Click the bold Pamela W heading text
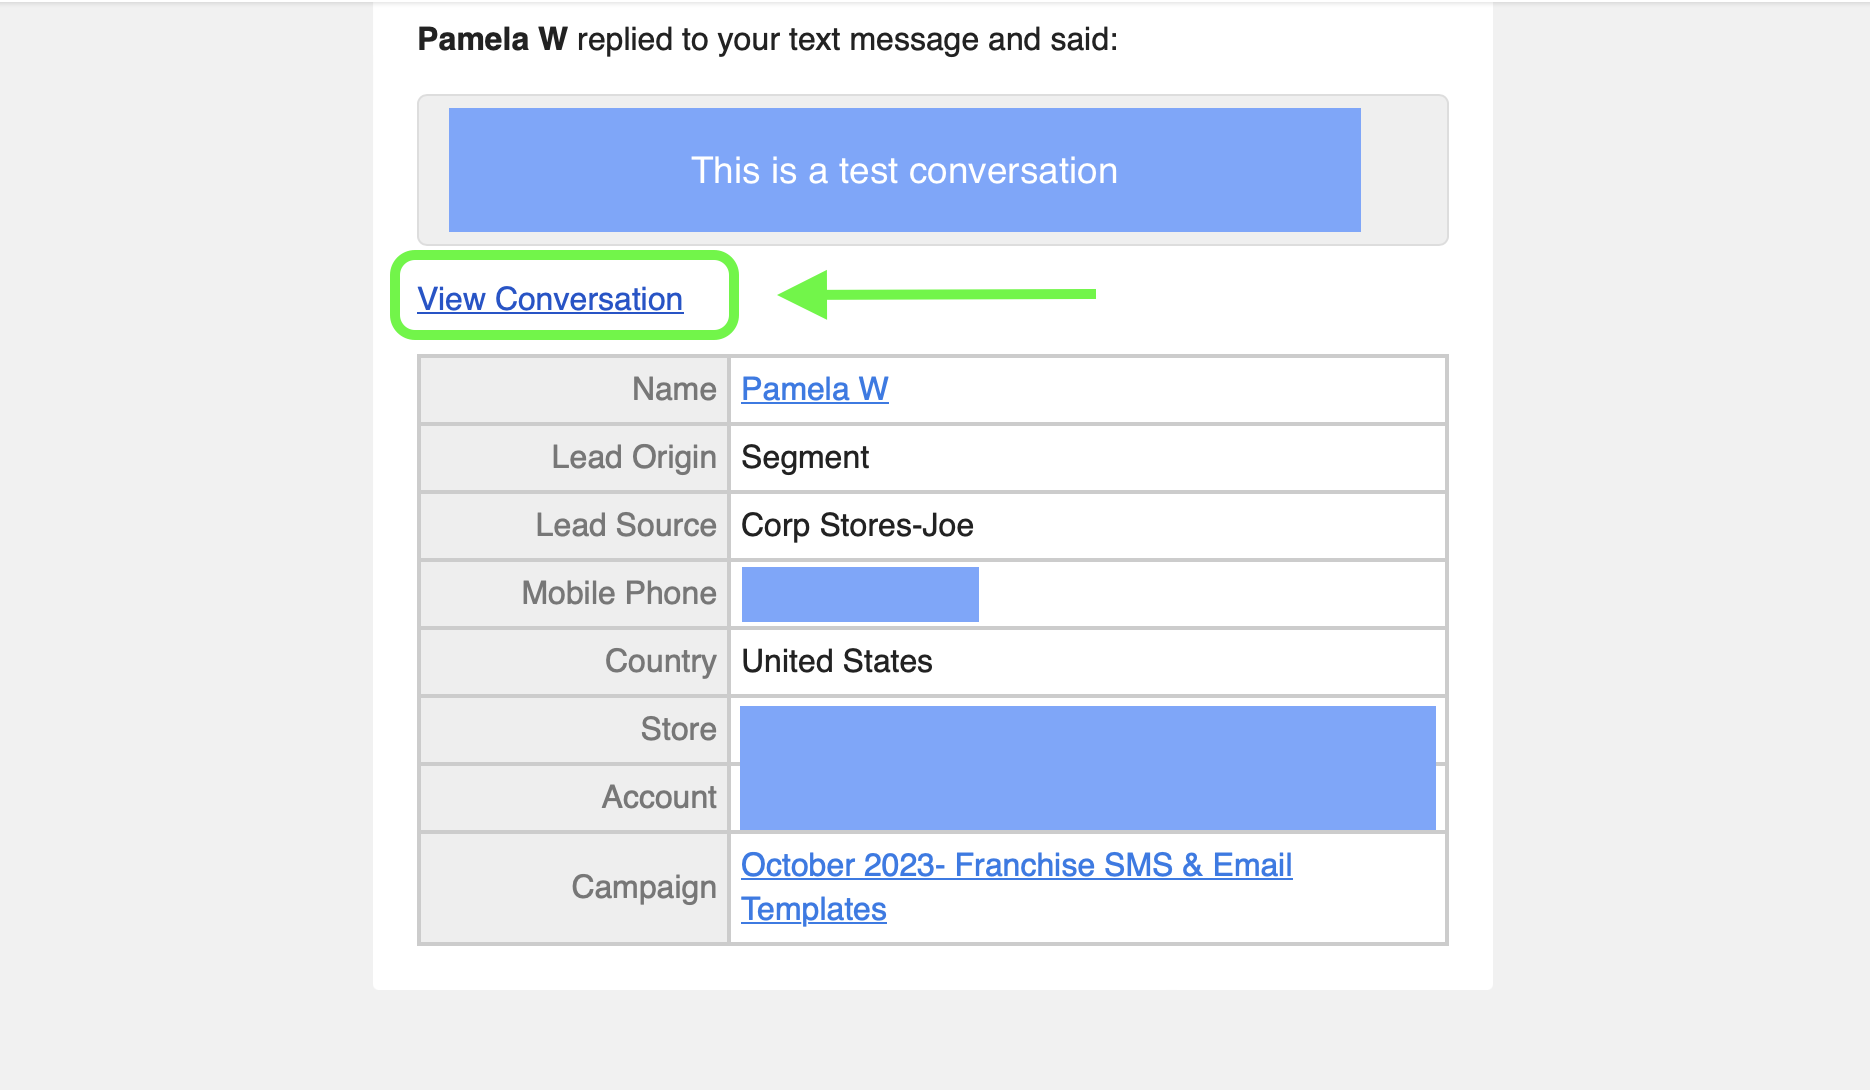 pyautogui.click(x=492, y=39)
